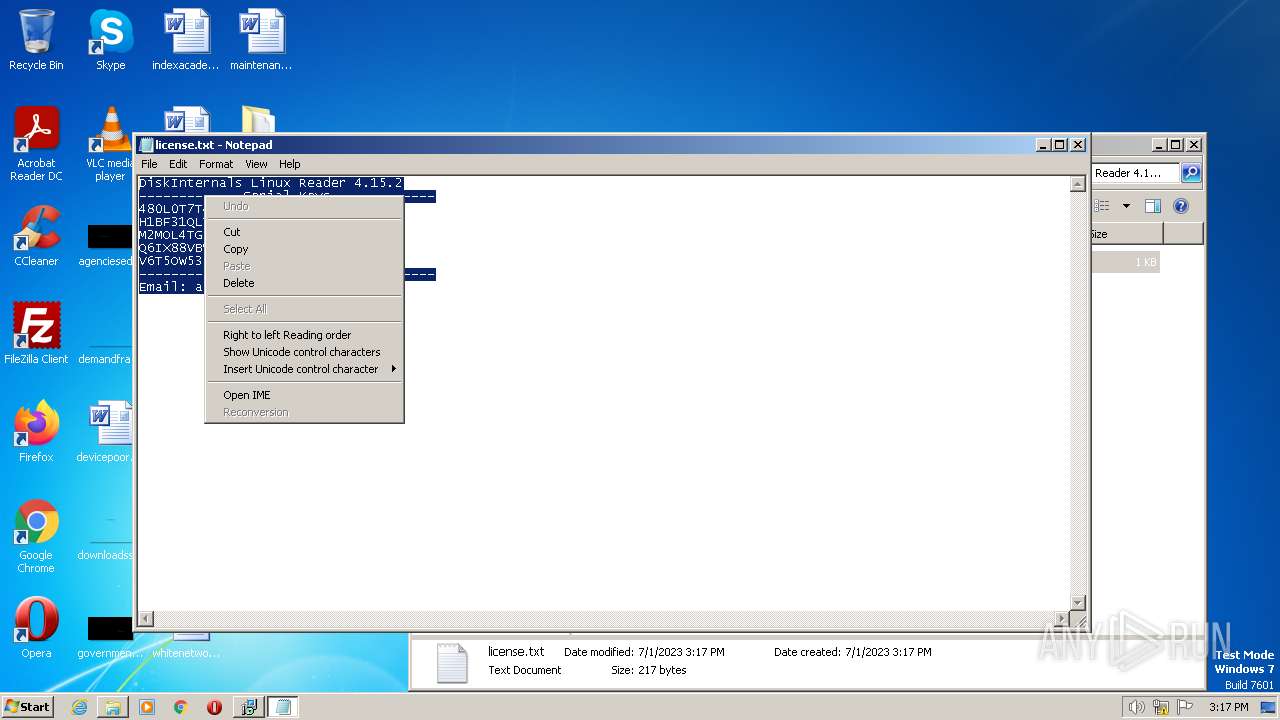The height and width of the screenshot is (720, 1280).
Task: Open the Edit menu in Notepad
Action: [x=178, y=164]
